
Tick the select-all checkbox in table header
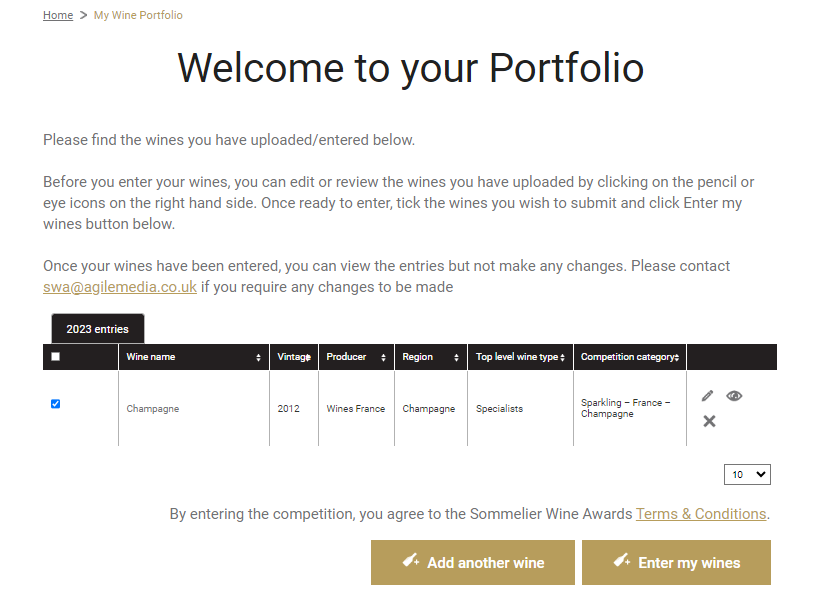55,357
